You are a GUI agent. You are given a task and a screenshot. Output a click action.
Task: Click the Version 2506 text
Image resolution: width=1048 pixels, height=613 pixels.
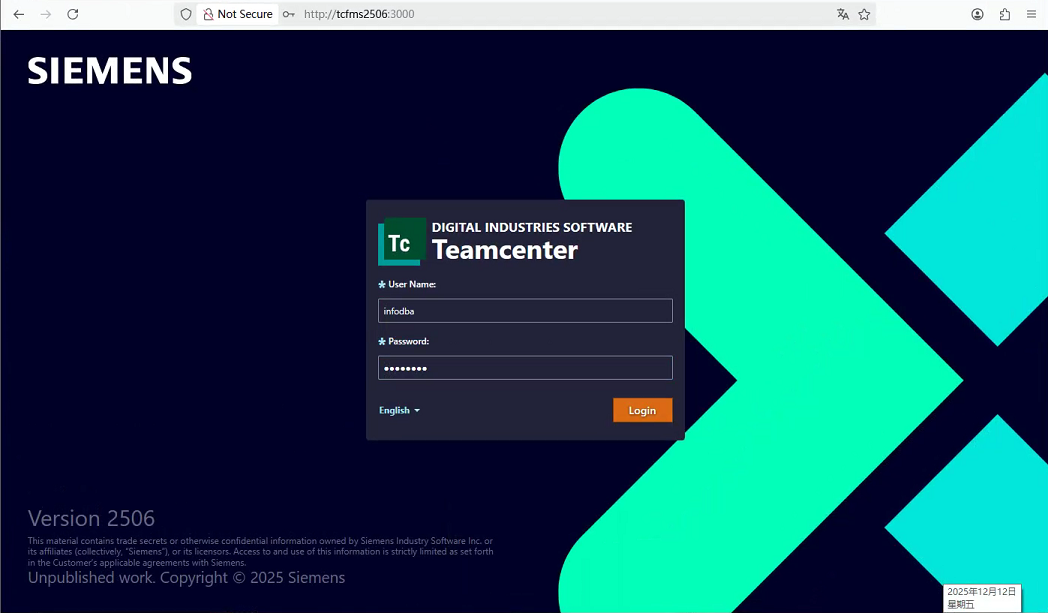click(x=91, y=518)
